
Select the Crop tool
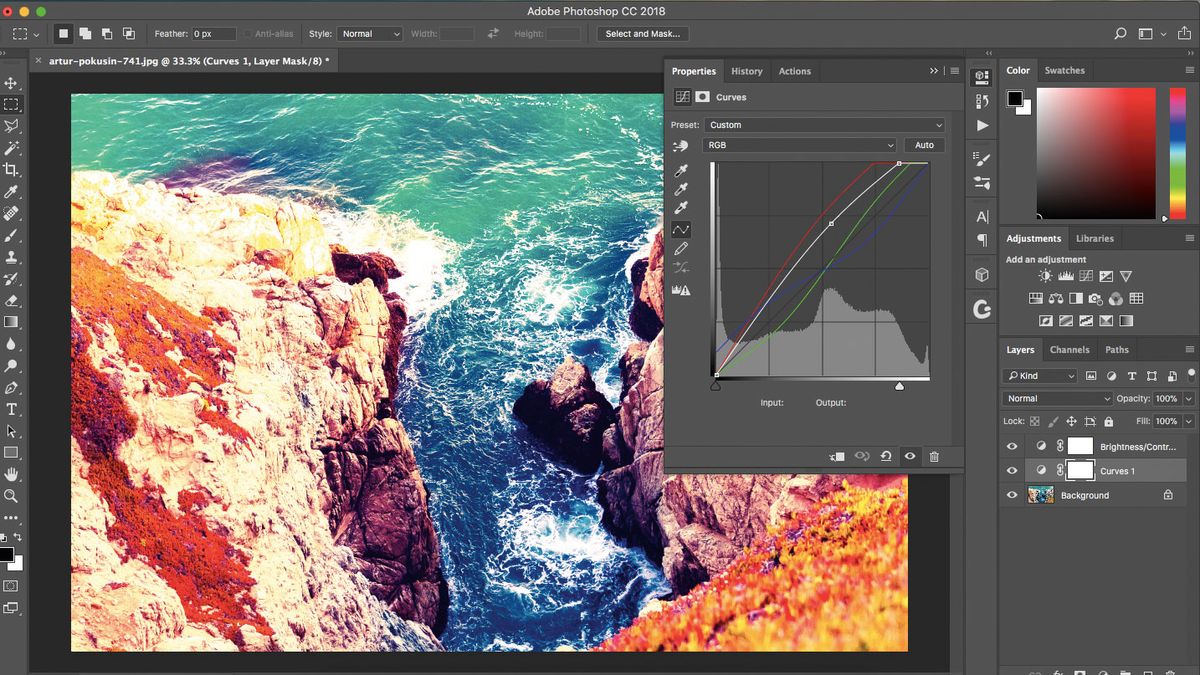[13, 170]
